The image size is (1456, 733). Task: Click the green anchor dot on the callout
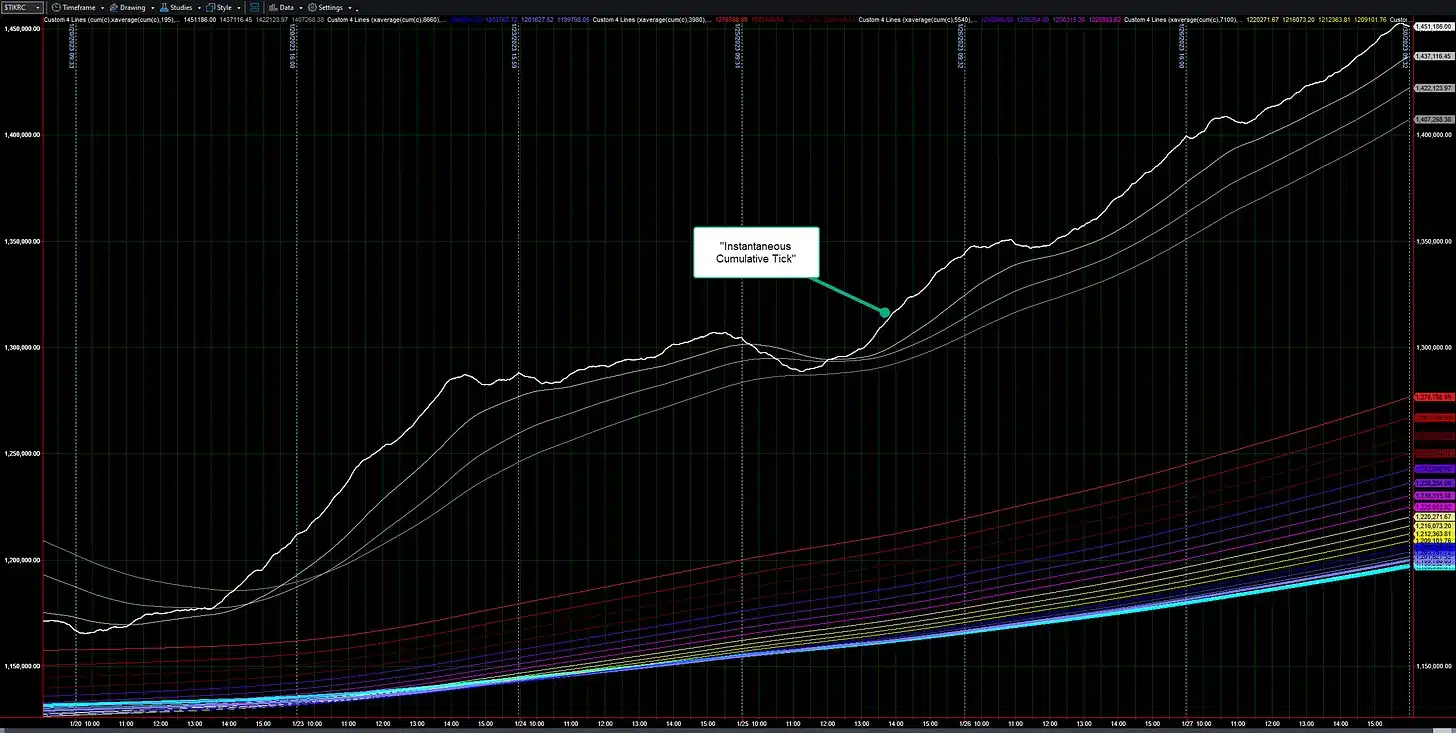[x=884, y=313]
